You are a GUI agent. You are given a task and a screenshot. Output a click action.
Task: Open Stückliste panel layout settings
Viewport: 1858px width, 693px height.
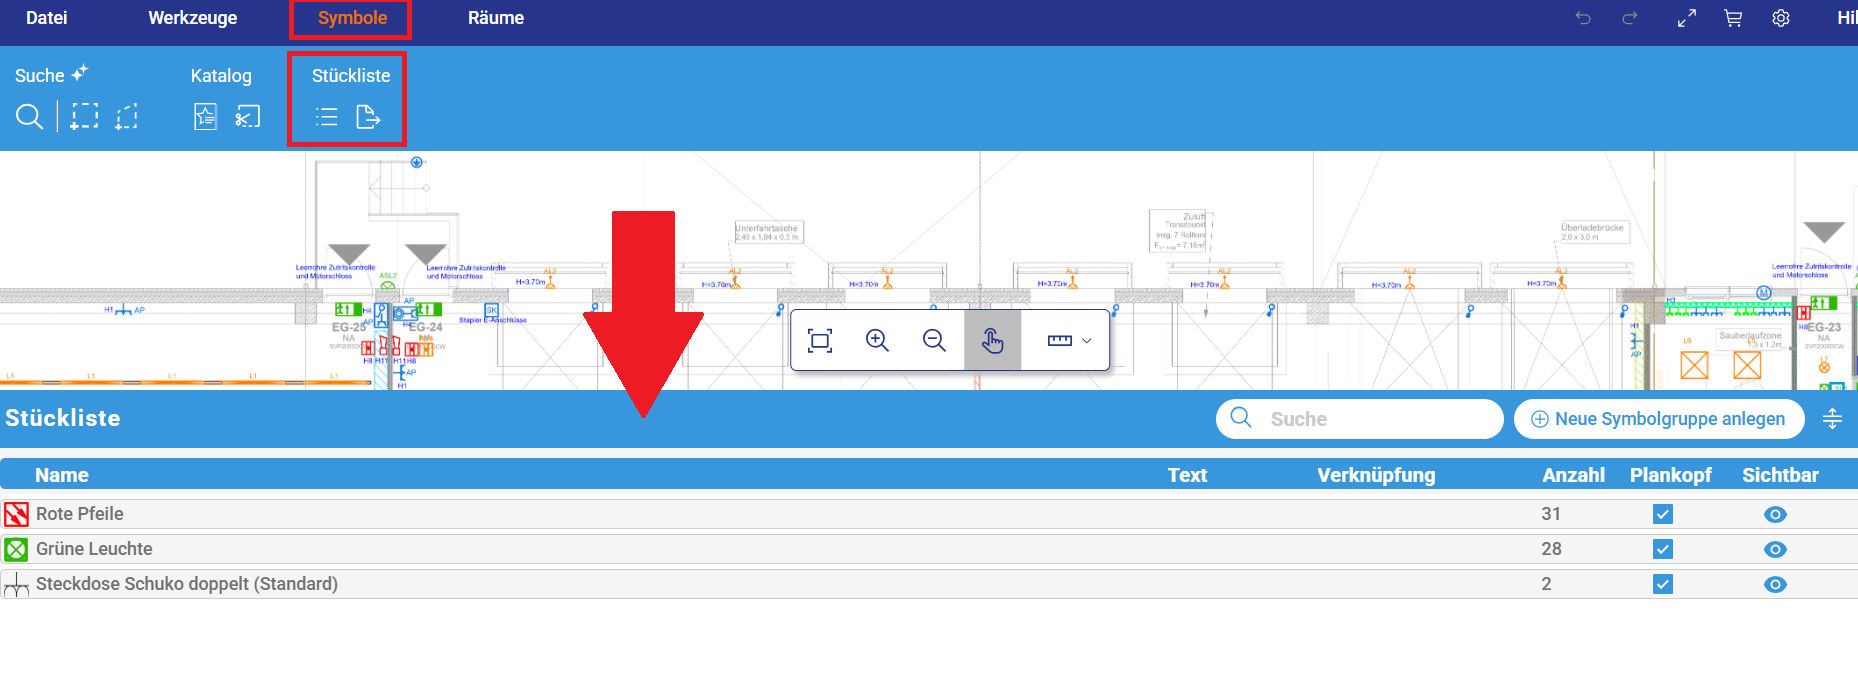pos(1832,419)
